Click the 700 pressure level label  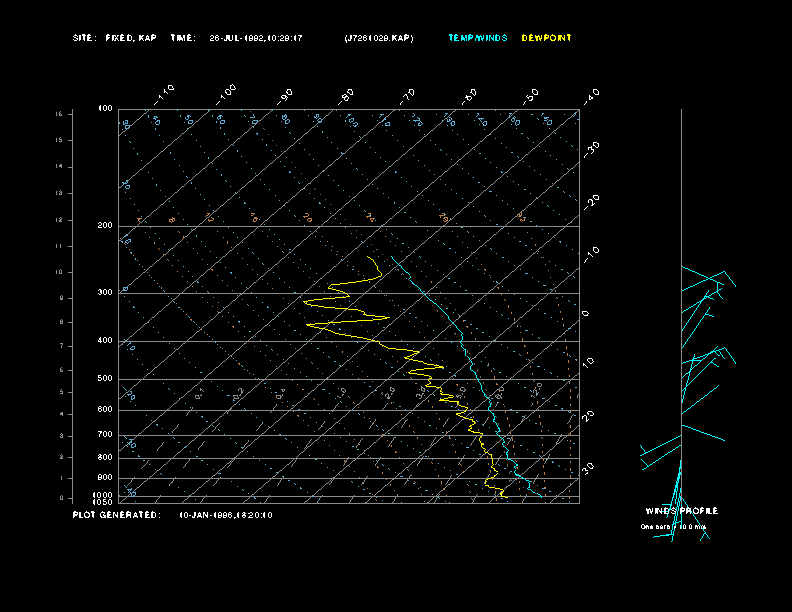[105, 435]
